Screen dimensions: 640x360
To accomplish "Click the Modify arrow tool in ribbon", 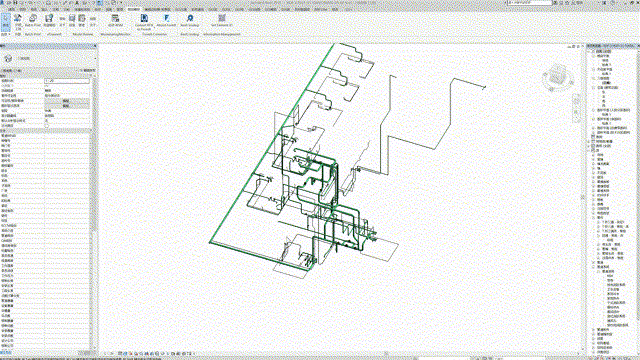I will [6, 20].
